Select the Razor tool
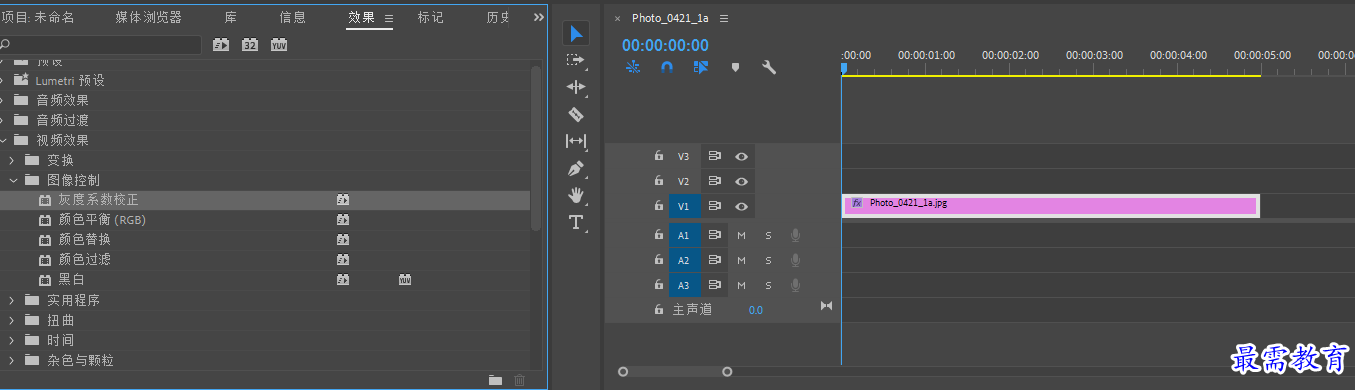This screenshot has height=390, width=1355. point(576,114)
